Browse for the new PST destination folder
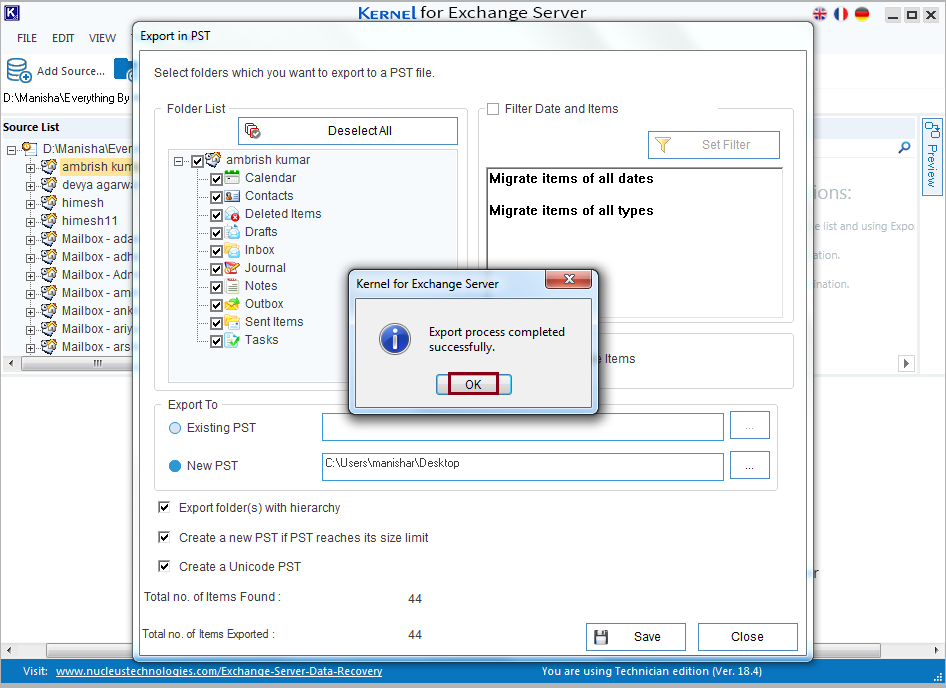Viewport: 946px width, 688px height. coord(749,465)
